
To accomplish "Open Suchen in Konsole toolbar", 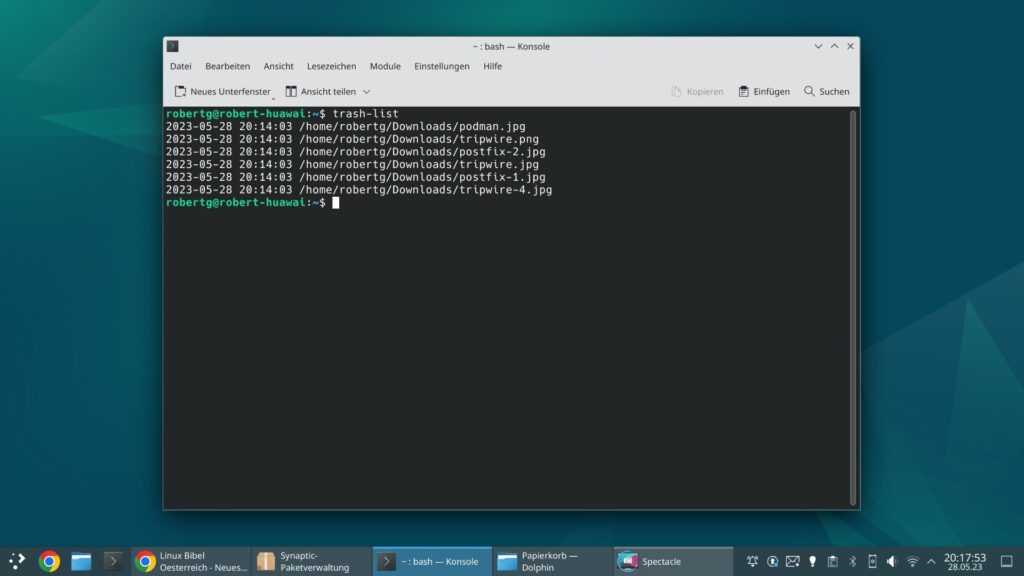I will [827, 91].
